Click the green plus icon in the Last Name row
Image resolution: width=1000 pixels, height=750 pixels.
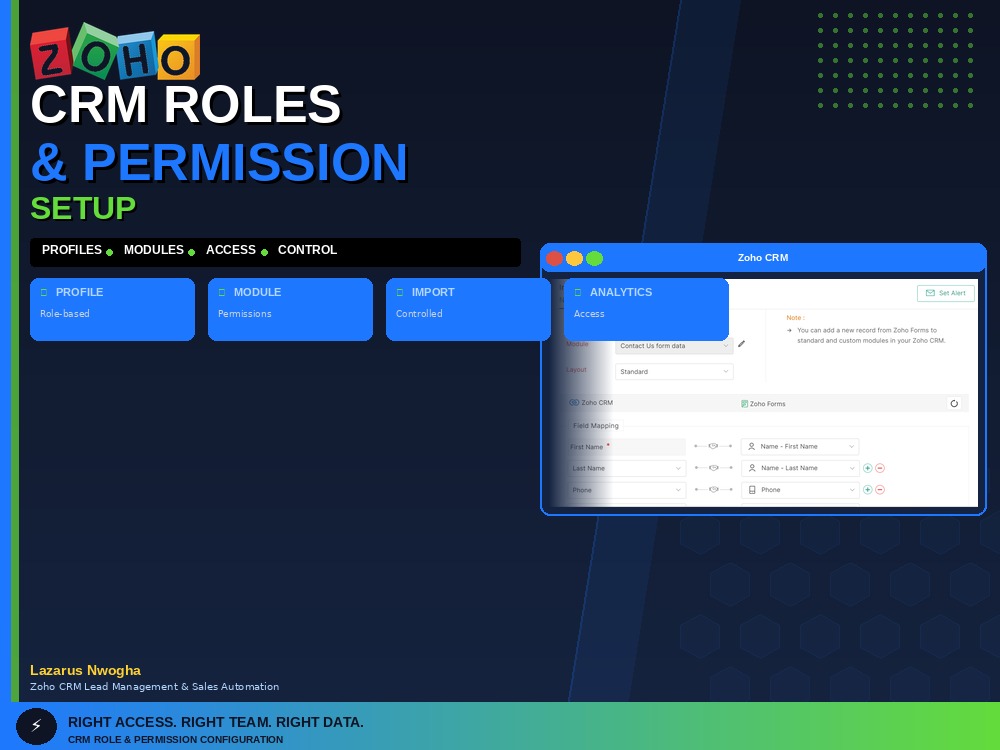(x=867, y=468)
